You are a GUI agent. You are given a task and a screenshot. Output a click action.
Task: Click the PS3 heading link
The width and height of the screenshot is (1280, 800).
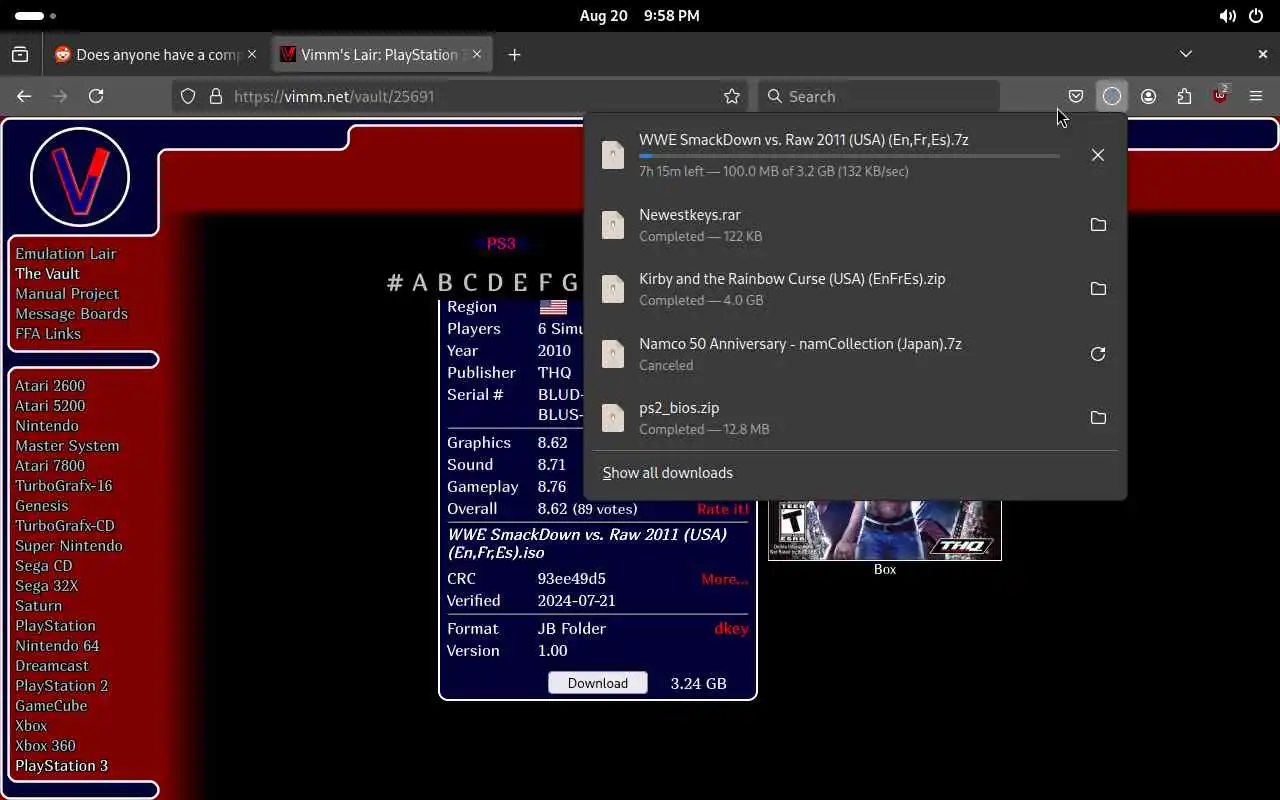coord(501,243)
